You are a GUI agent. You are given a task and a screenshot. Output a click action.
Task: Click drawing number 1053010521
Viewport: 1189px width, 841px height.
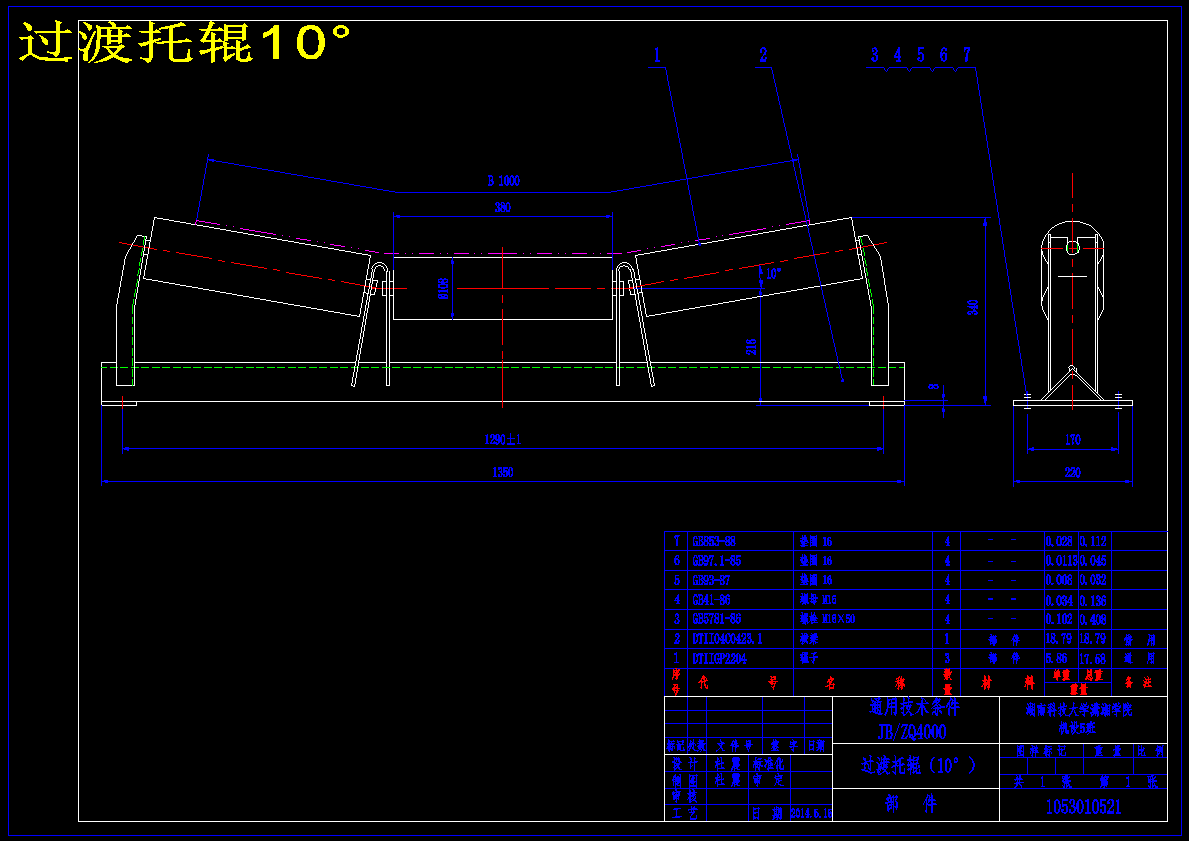tap(1083, 807)
